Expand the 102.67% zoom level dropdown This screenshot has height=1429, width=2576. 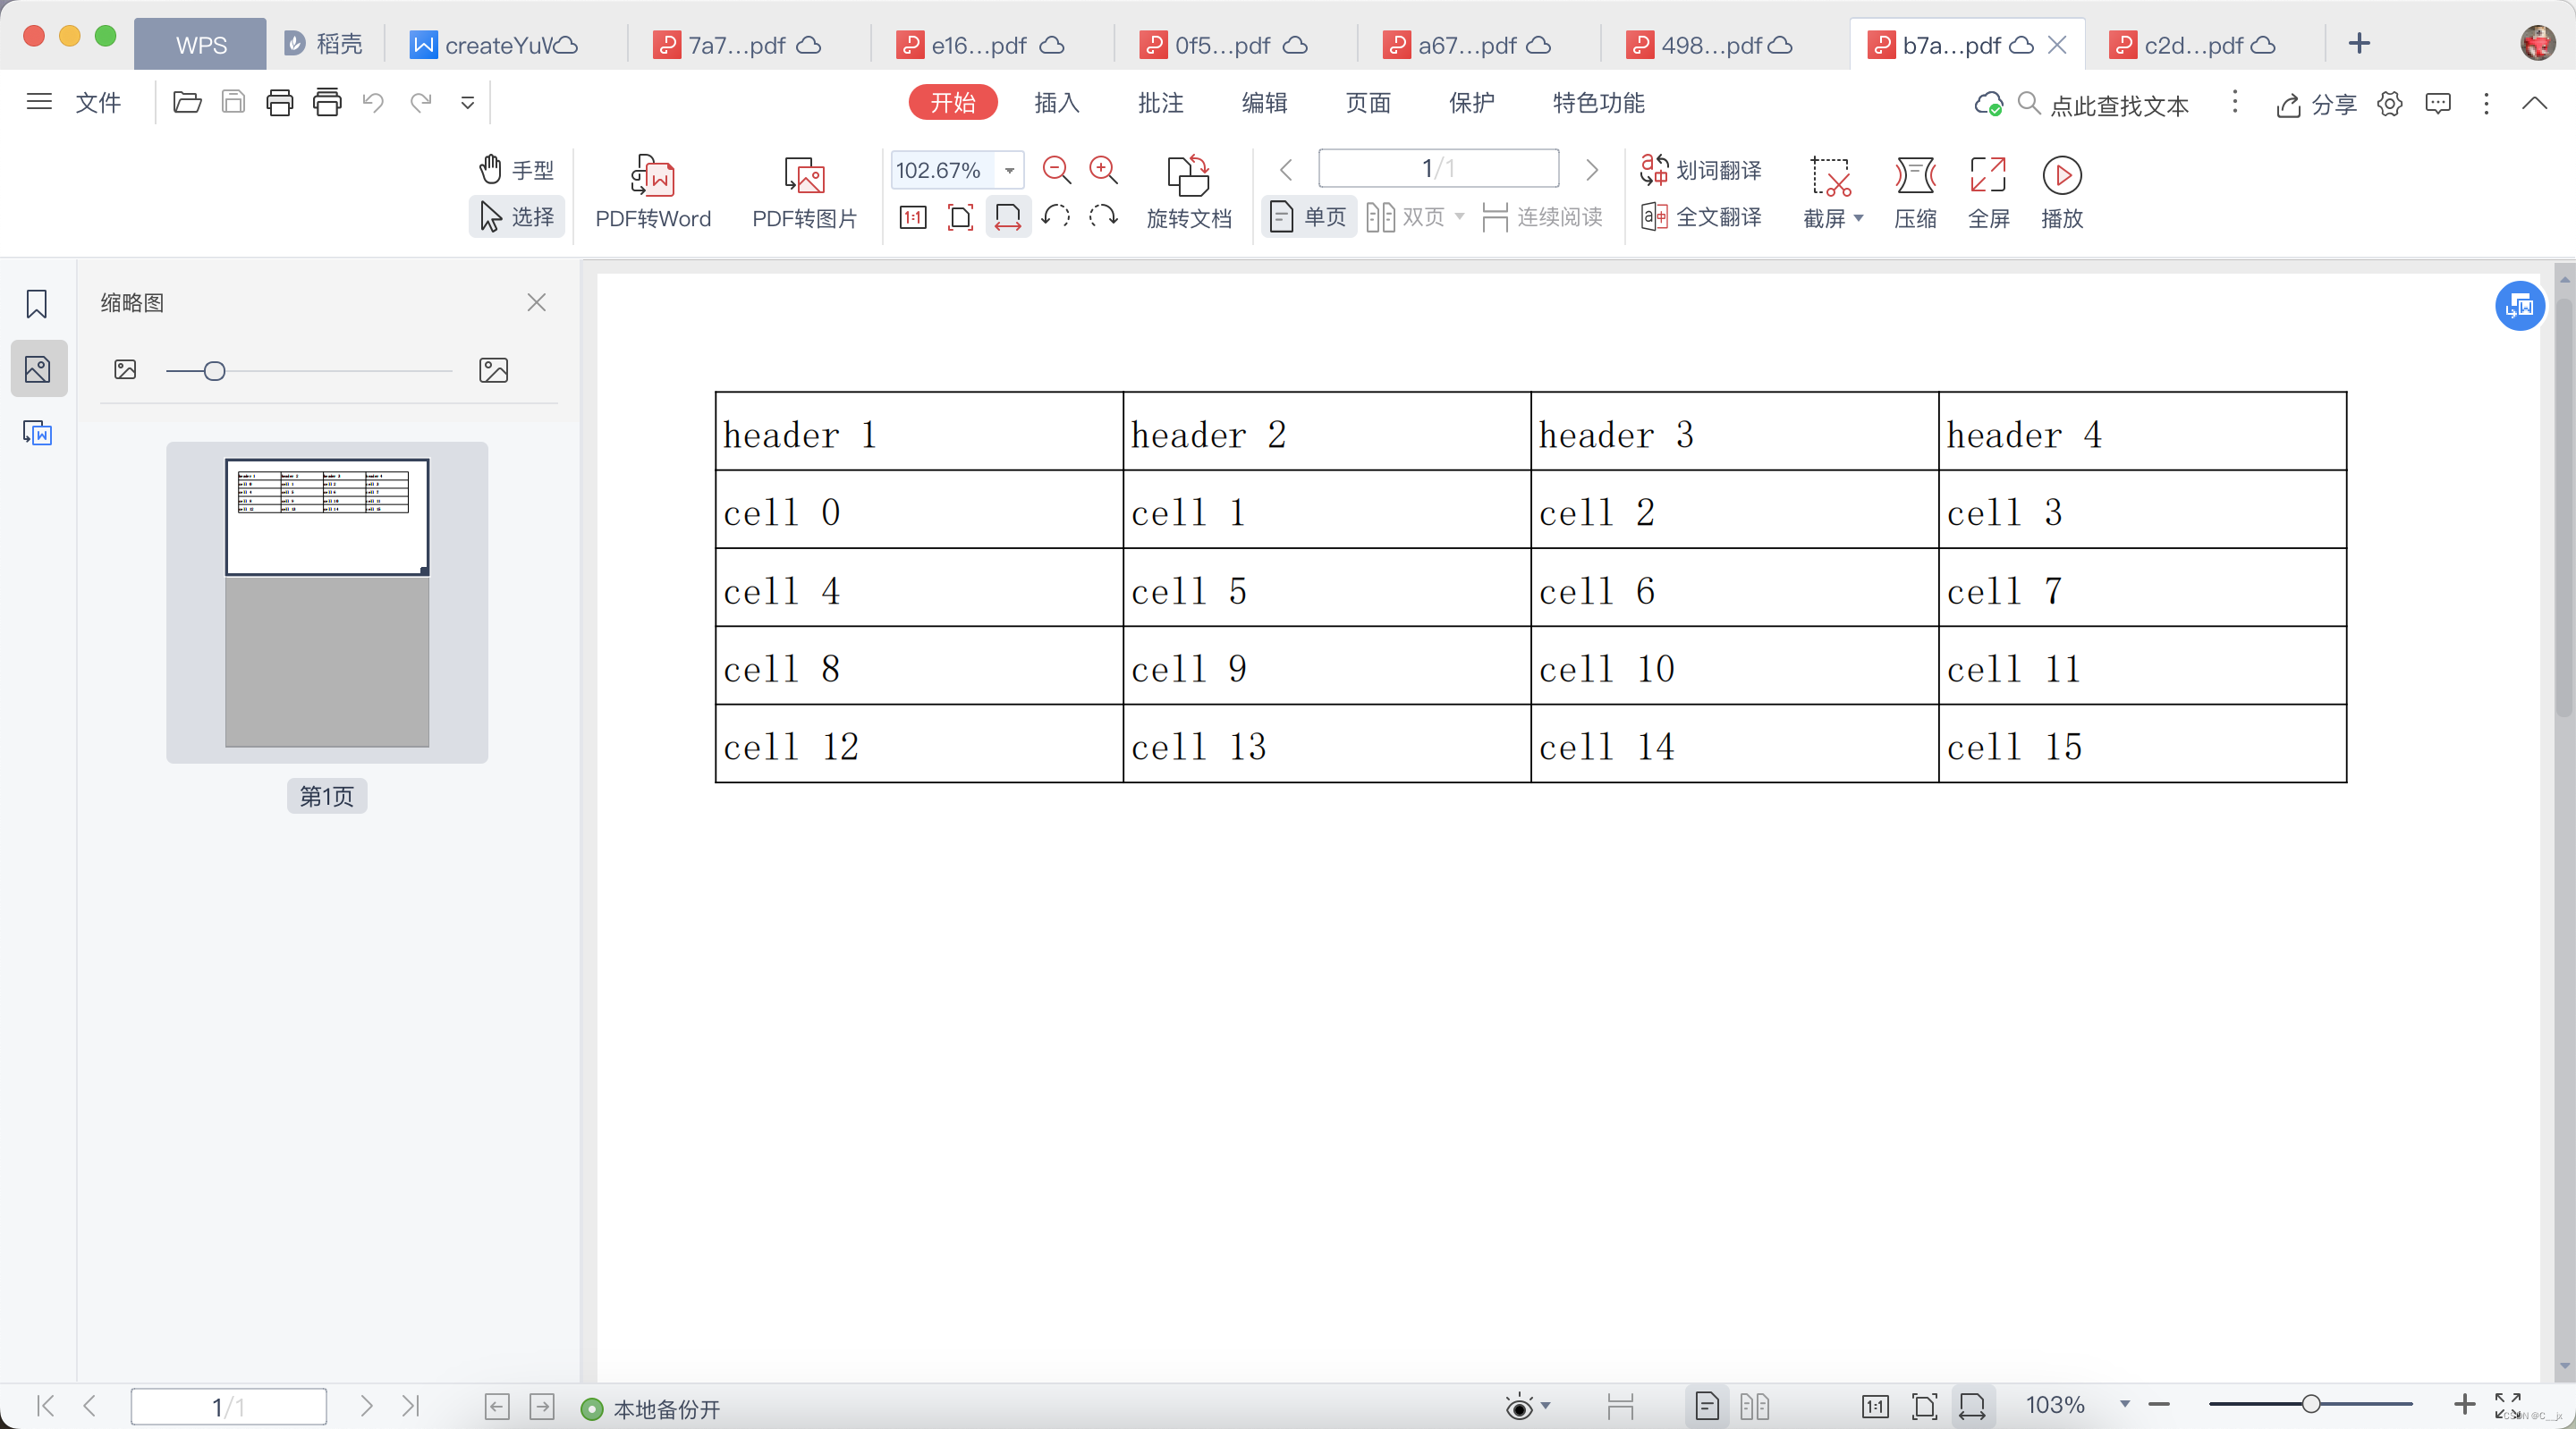pyautogui.click(x=1010, y=170)
